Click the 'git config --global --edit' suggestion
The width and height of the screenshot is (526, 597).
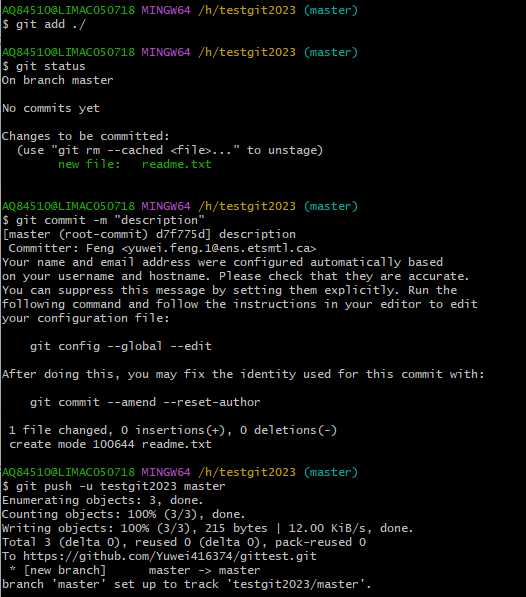pos(121,346)
